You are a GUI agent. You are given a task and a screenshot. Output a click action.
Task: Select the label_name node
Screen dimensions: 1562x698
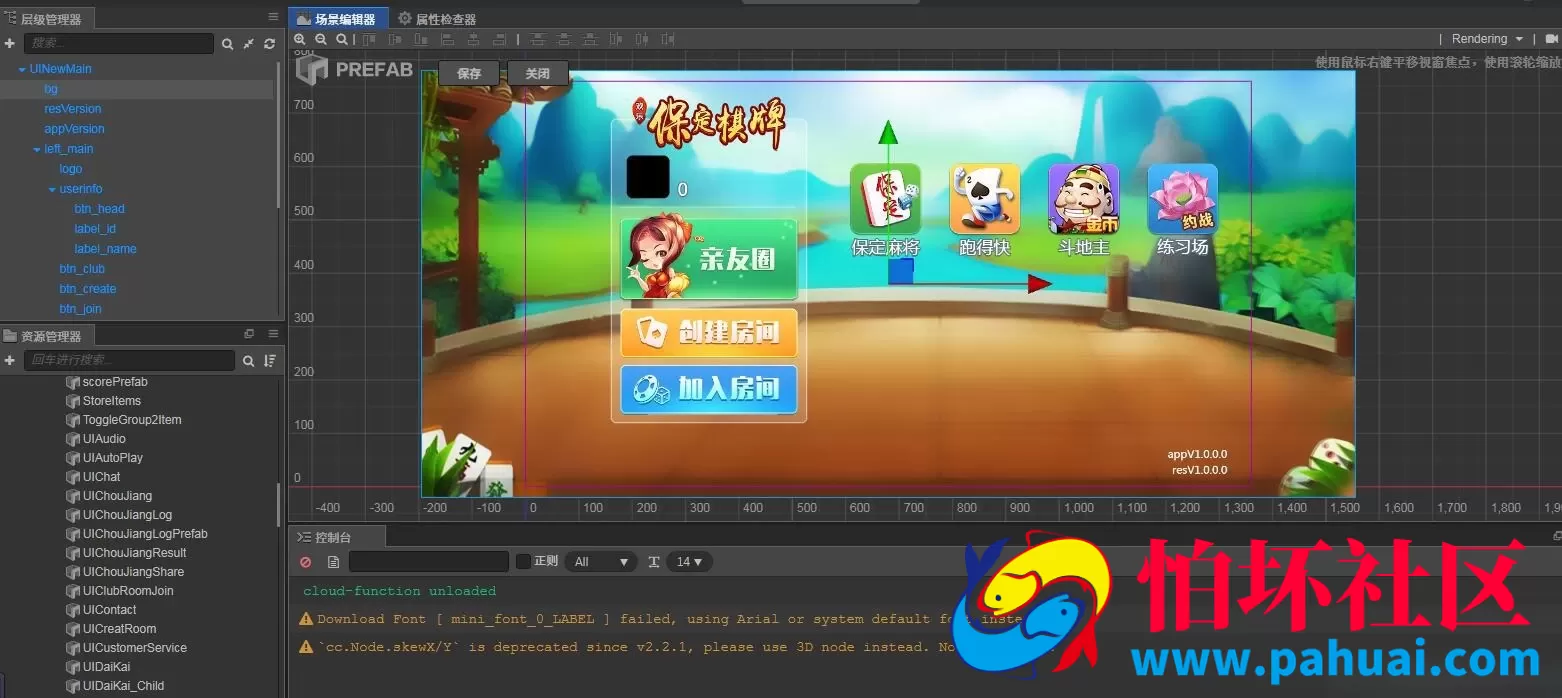pyautogui.click(x=105, y=249)
